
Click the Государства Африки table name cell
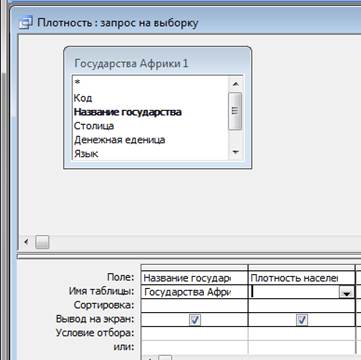194,292
